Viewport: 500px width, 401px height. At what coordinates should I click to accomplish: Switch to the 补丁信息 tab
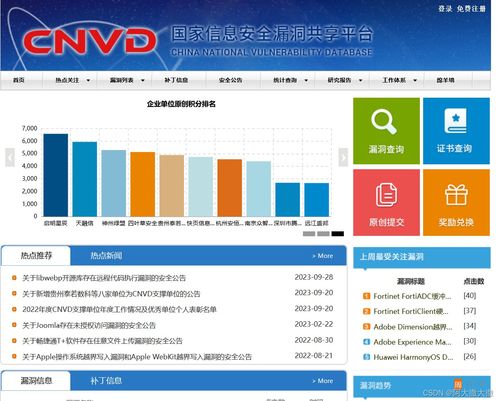106,381
